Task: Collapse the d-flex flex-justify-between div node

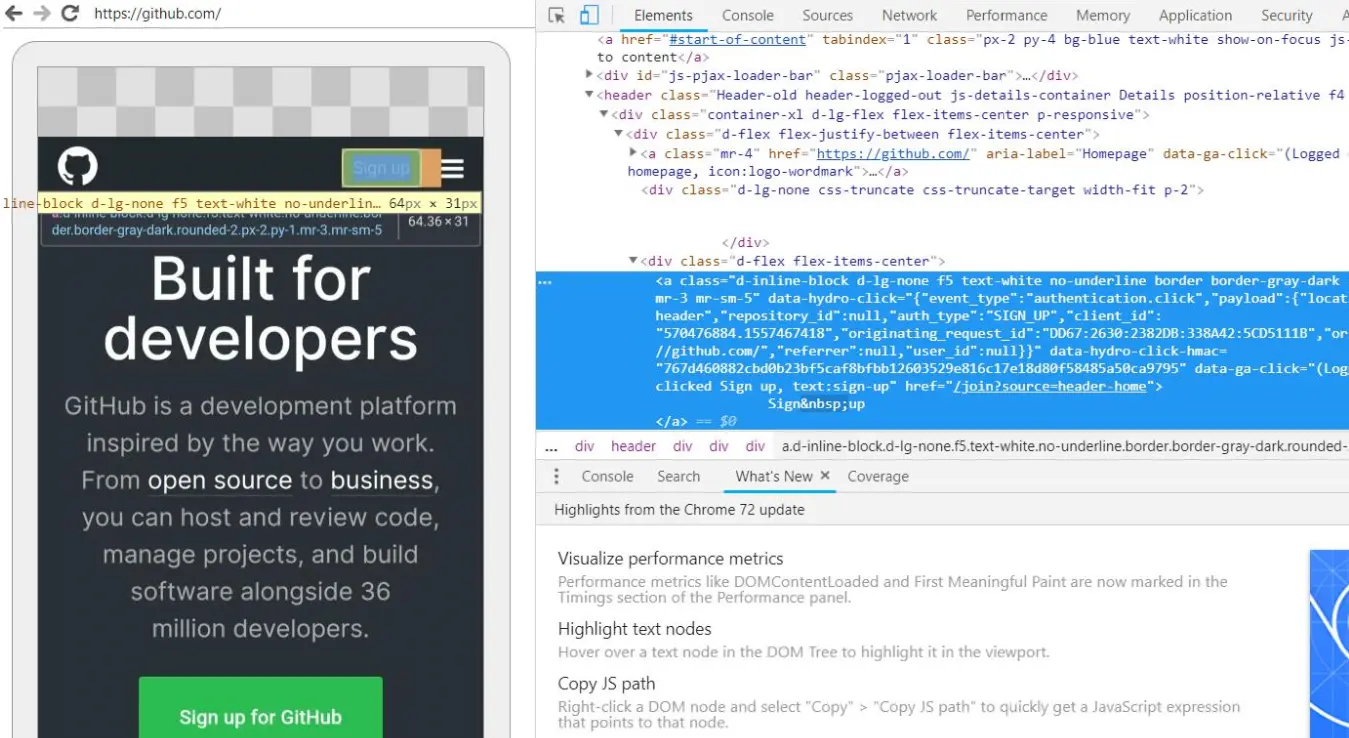Action: (618, 134)
